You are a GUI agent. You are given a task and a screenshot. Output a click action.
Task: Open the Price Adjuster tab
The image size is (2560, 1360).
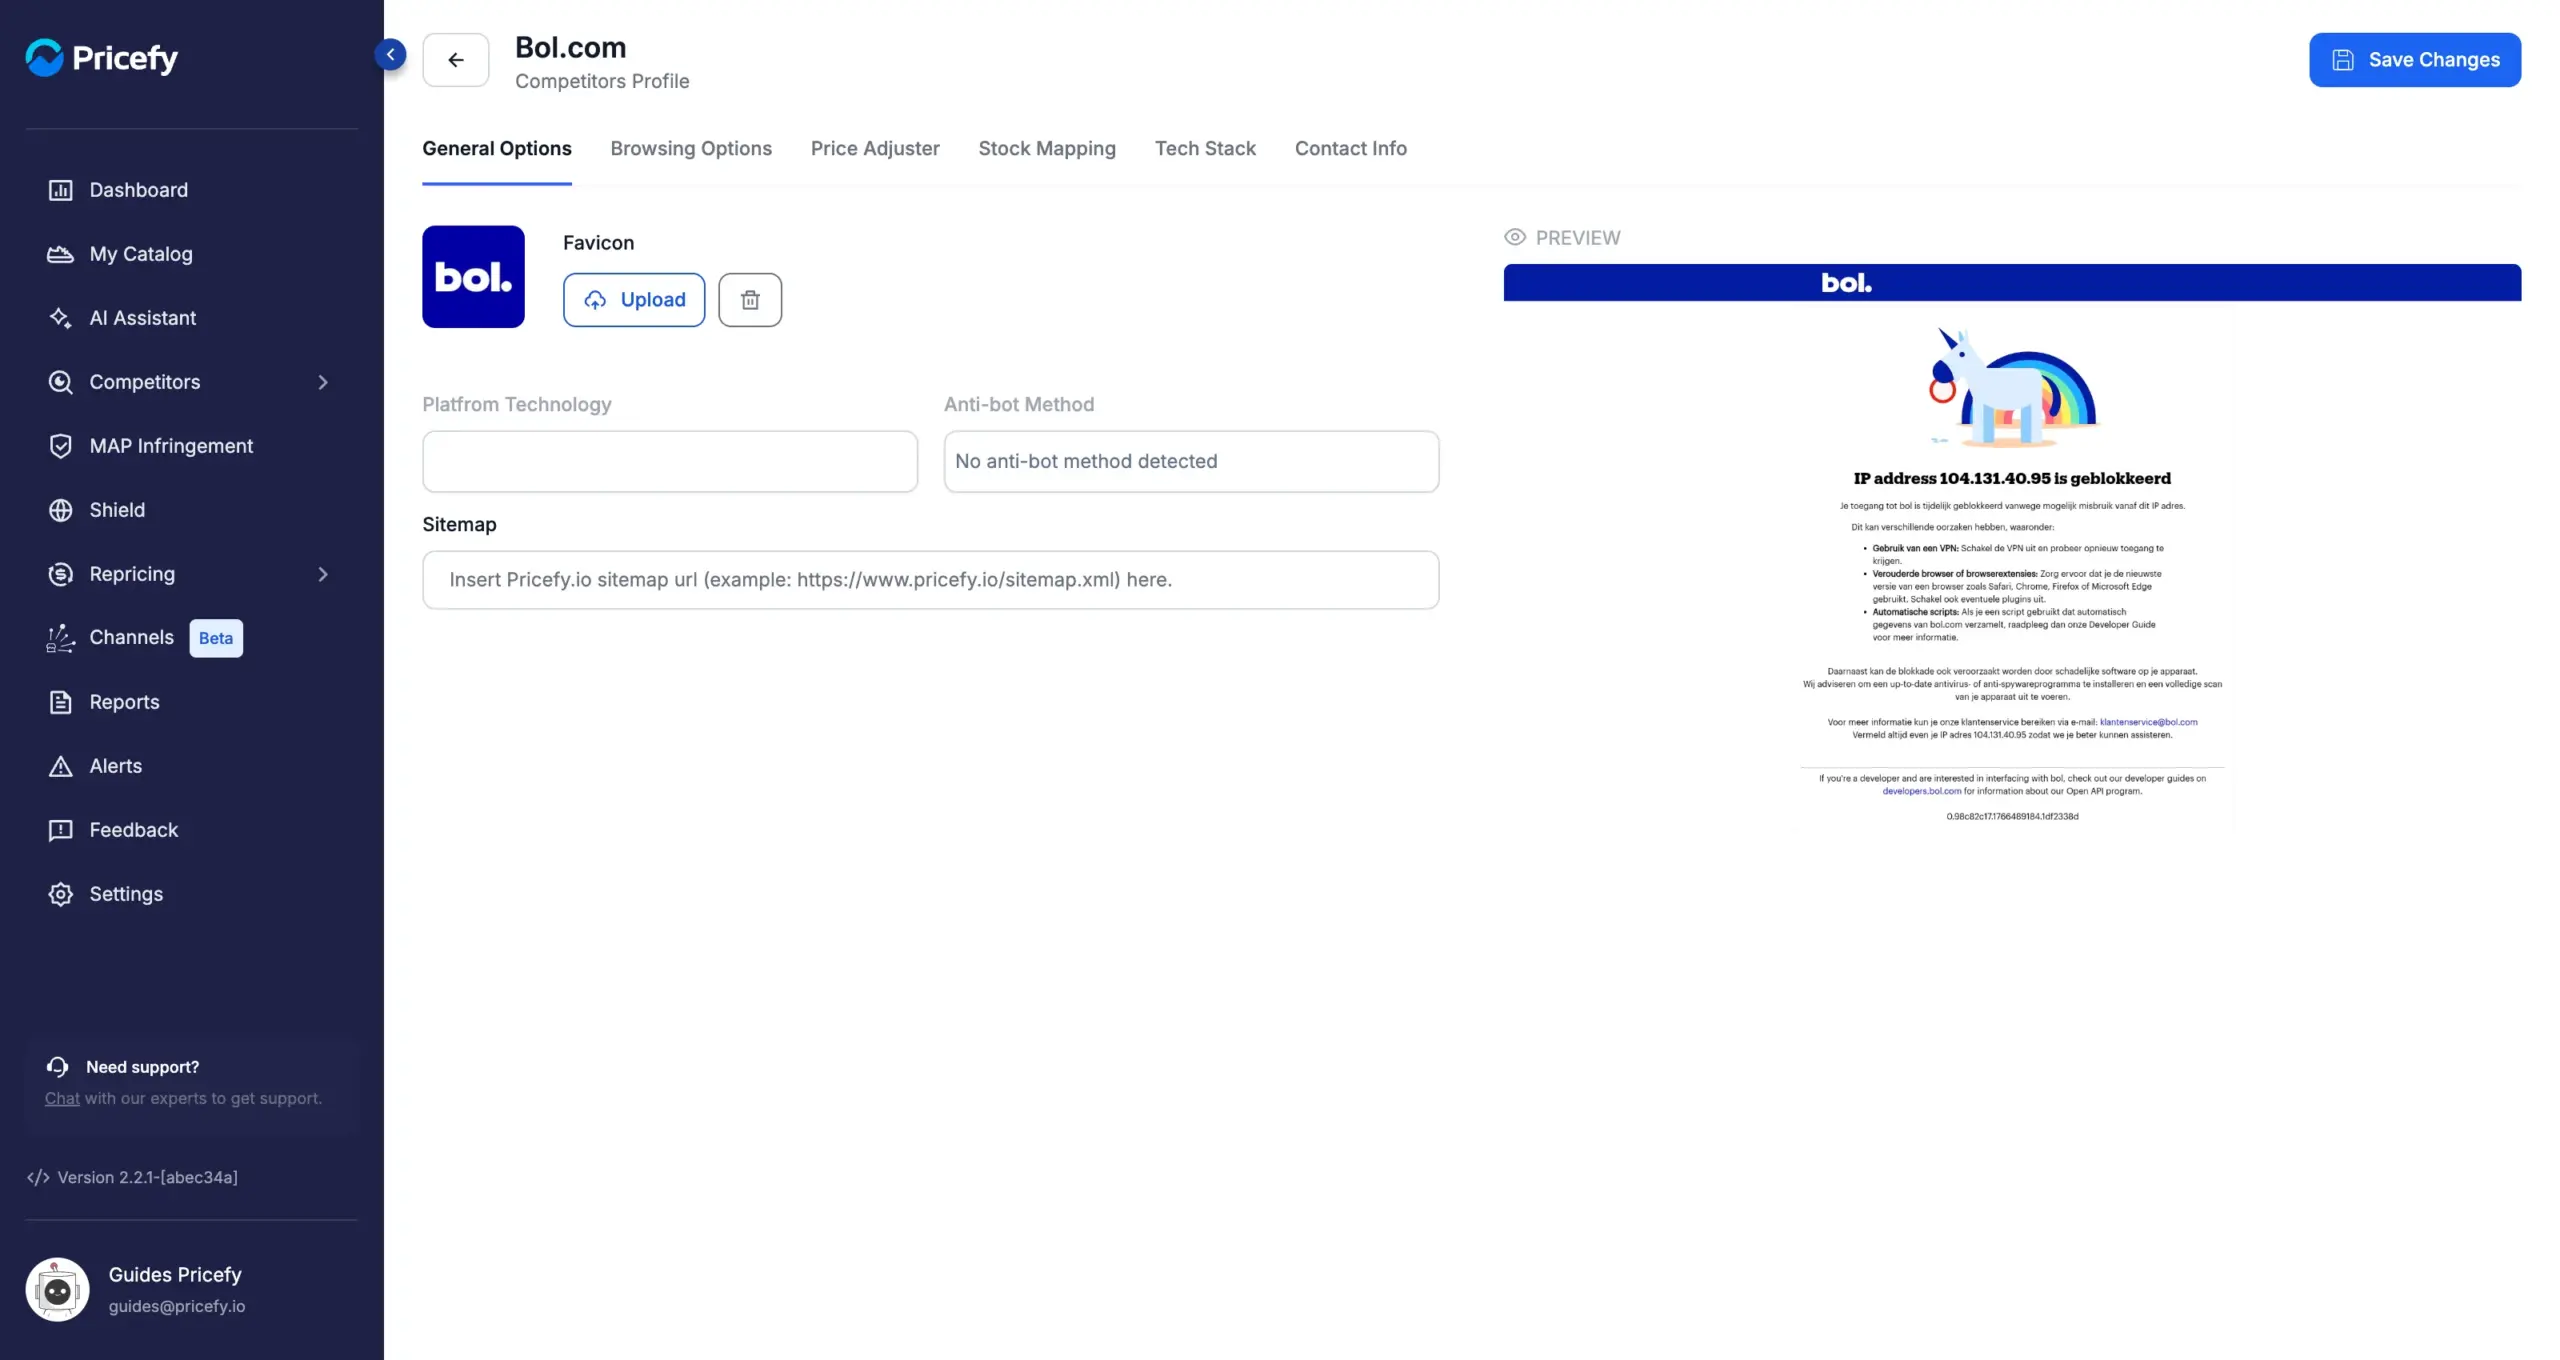pyautogui.click(x=875, y=149)
